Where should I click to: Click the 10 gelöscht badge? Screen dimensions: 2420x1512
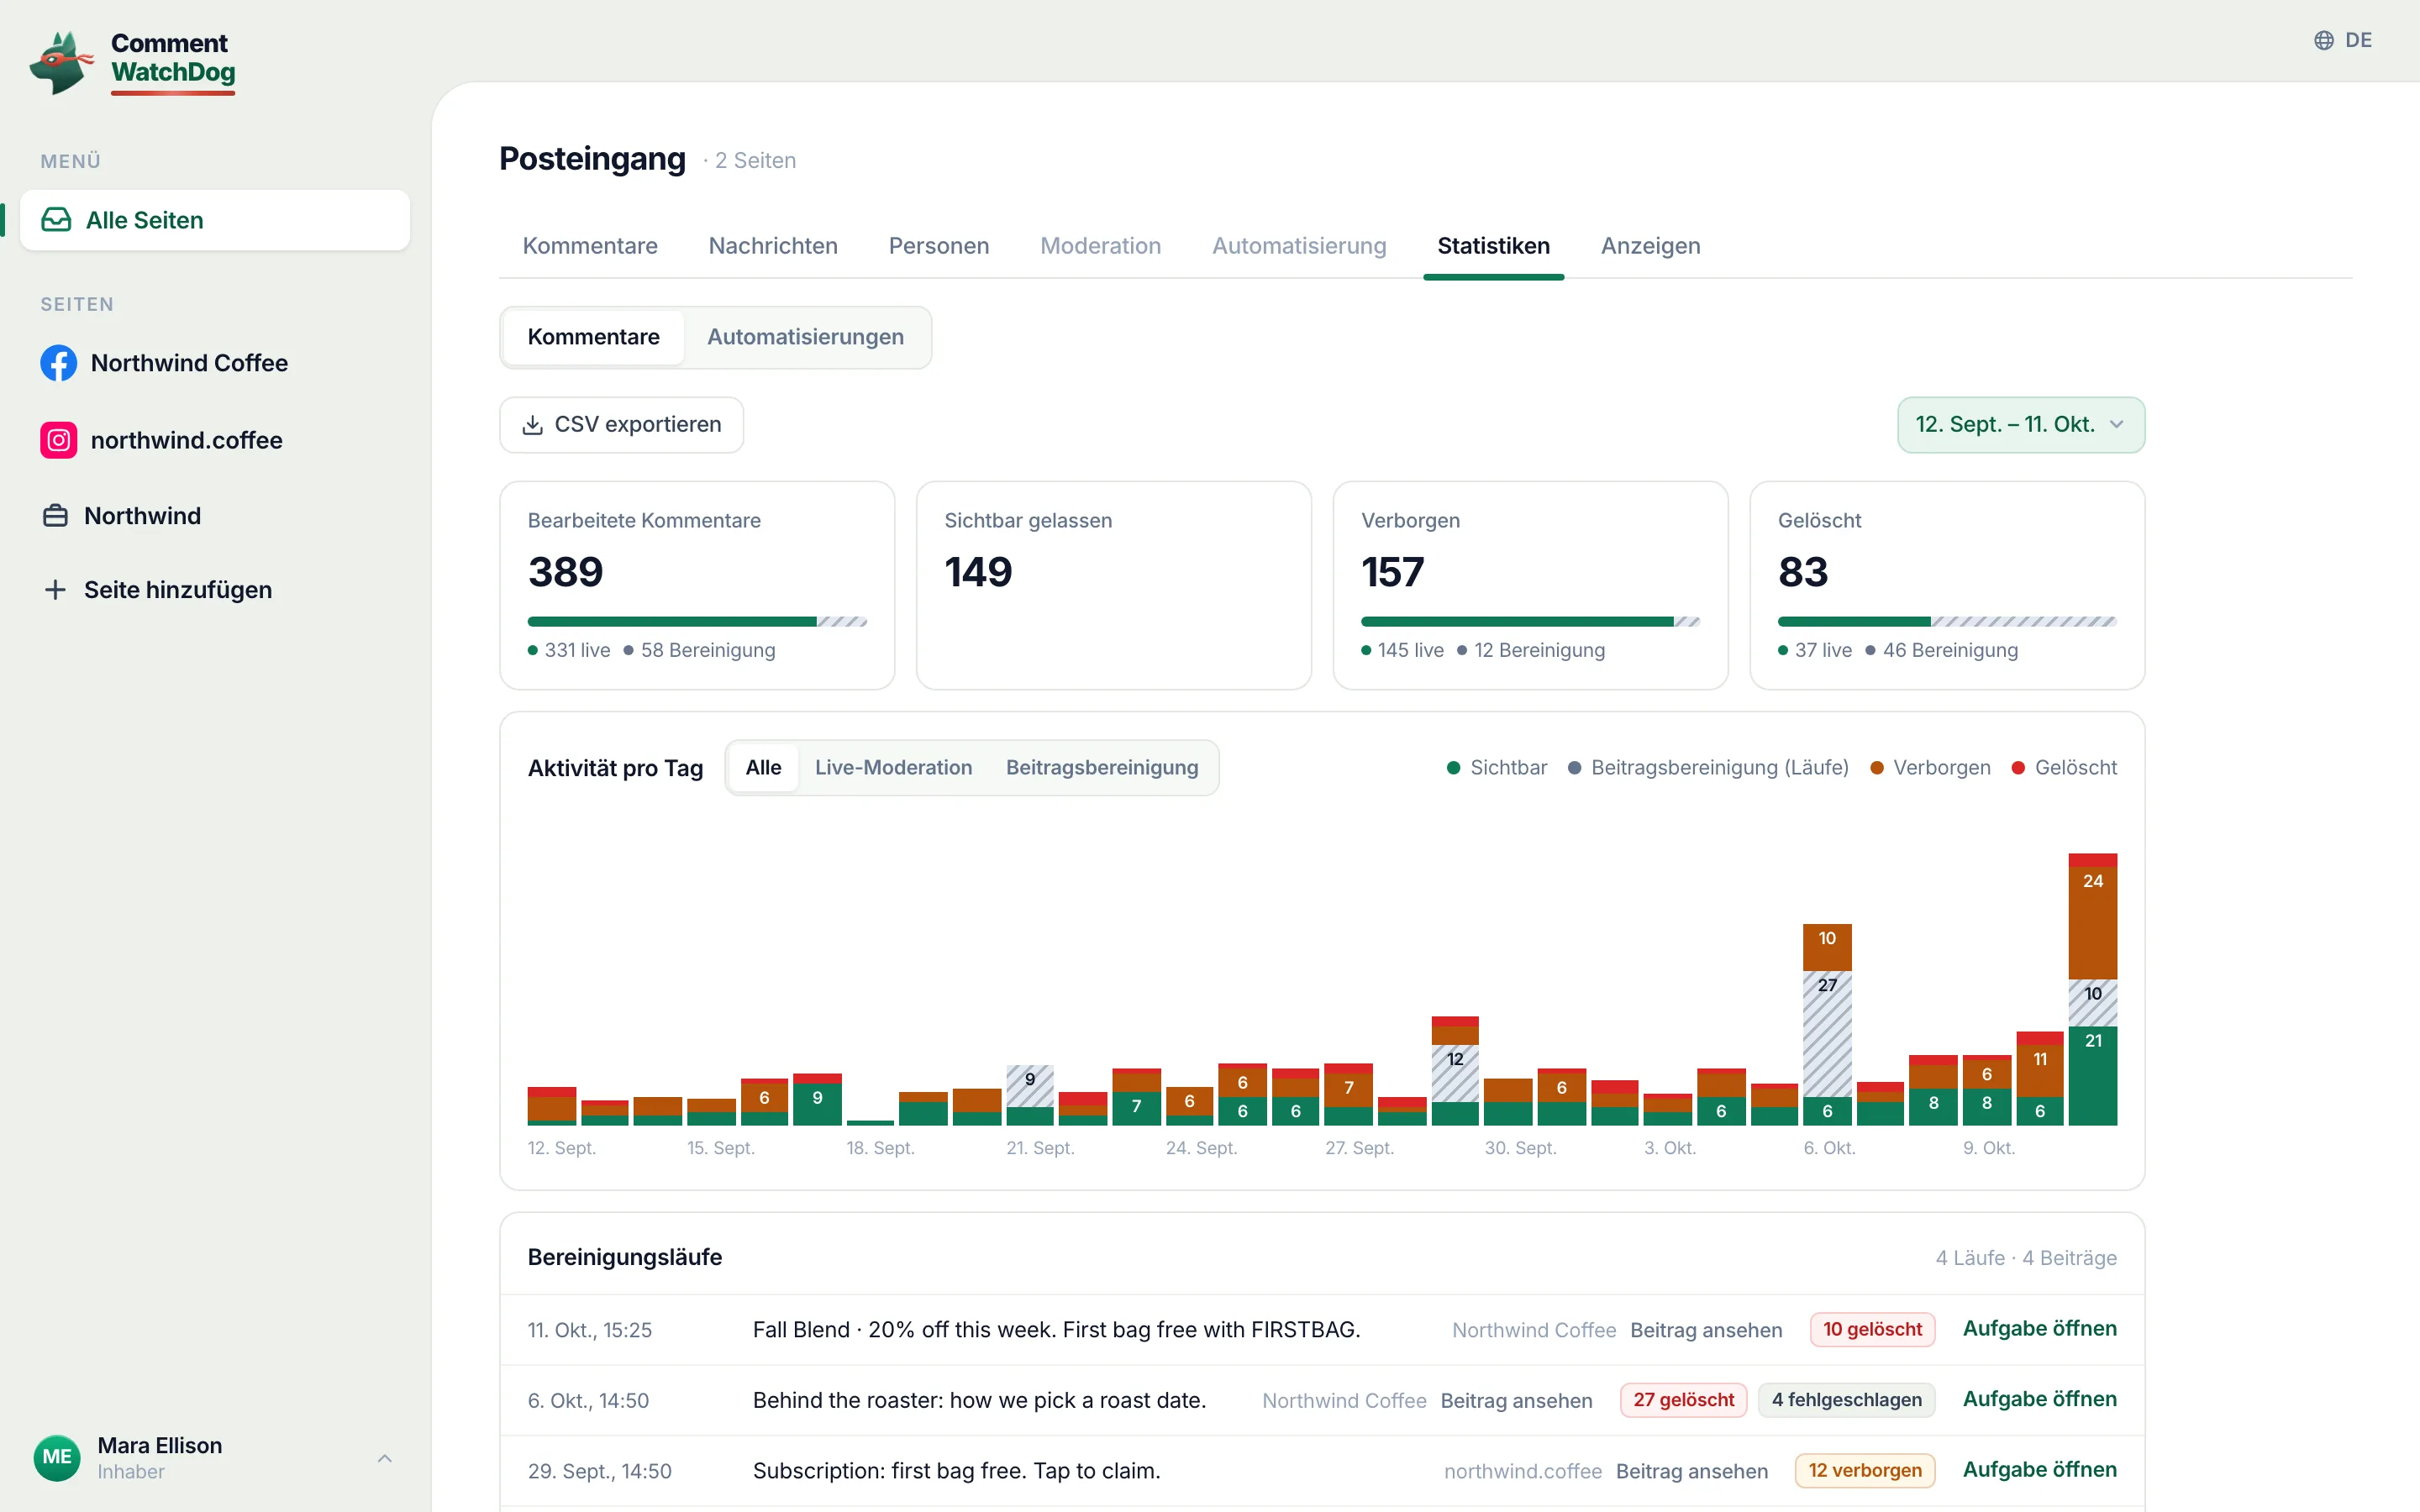click(x=1872, y=1329)
